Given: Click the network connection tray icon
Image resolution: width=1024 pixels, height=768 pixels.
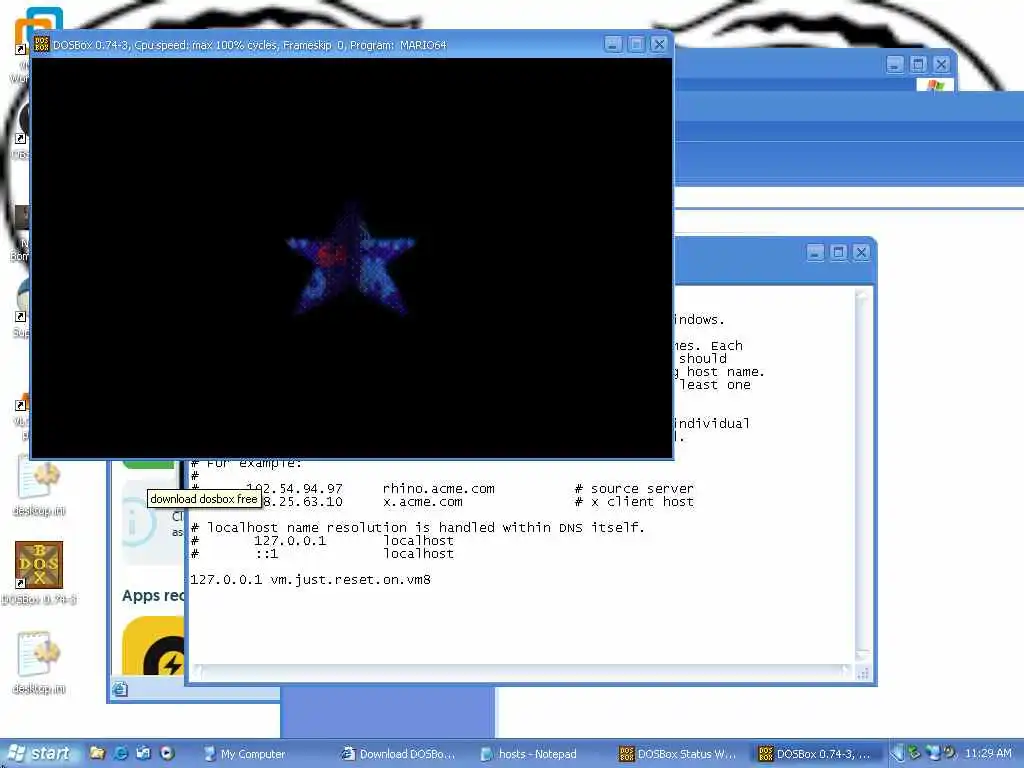Looking at the screenshot, I should (x=933, y=753).
